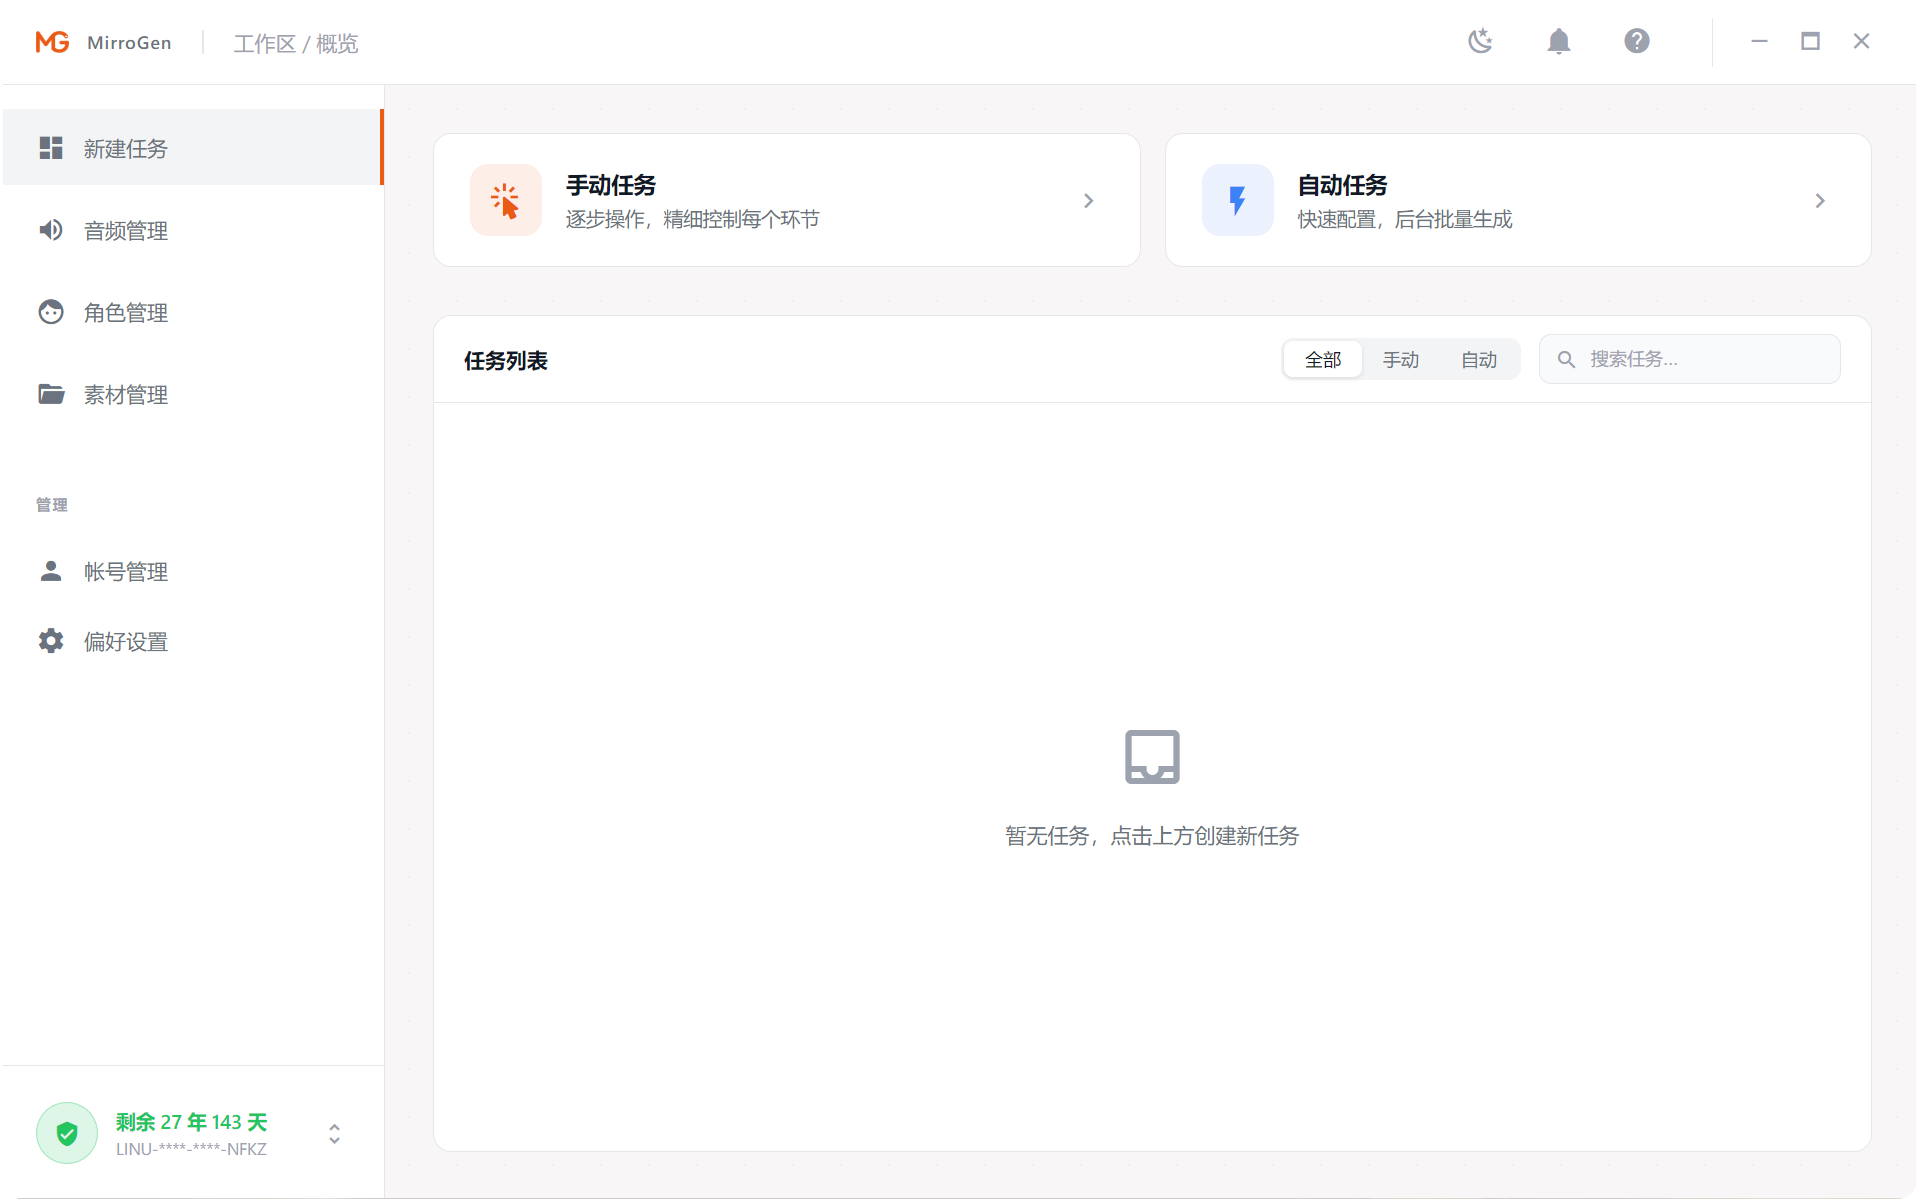Go to 帐号管理 settings

(x=125, y=571)
